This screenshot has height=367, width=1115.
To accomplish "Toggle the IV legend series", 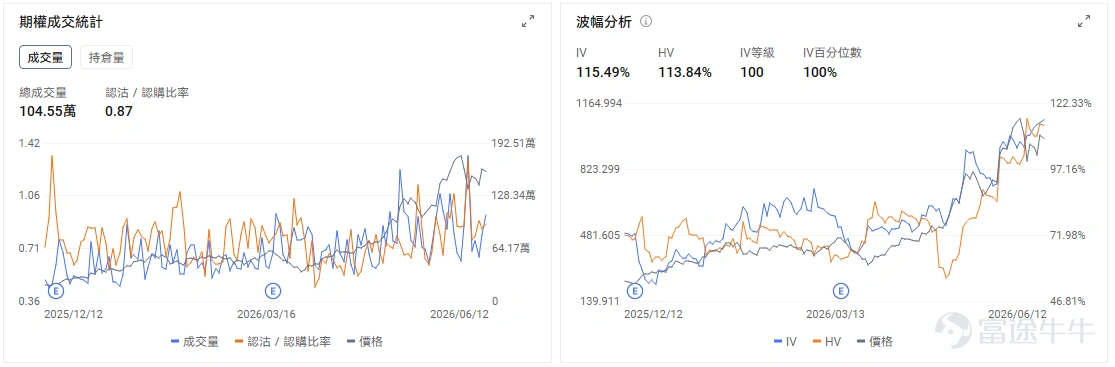I will 785,341.
